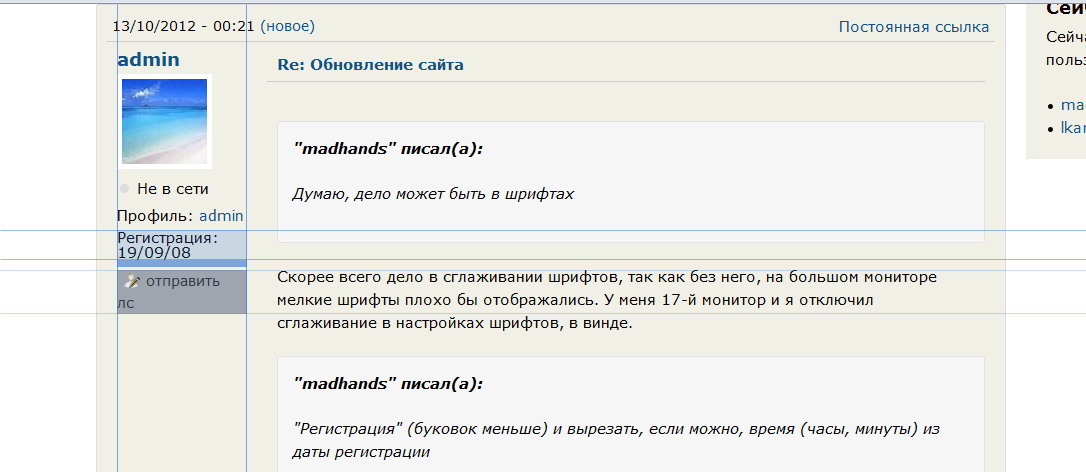Image resolution: width=1086 pixels, height=472 pixels.
Task: Click the sidebar user link starting with "ma"
Action: pos(1072,104)
